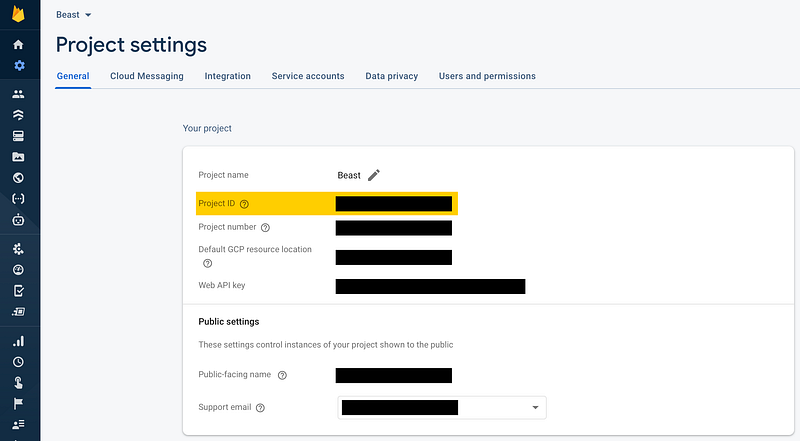Open Hosting globe icon

(18, 178)
